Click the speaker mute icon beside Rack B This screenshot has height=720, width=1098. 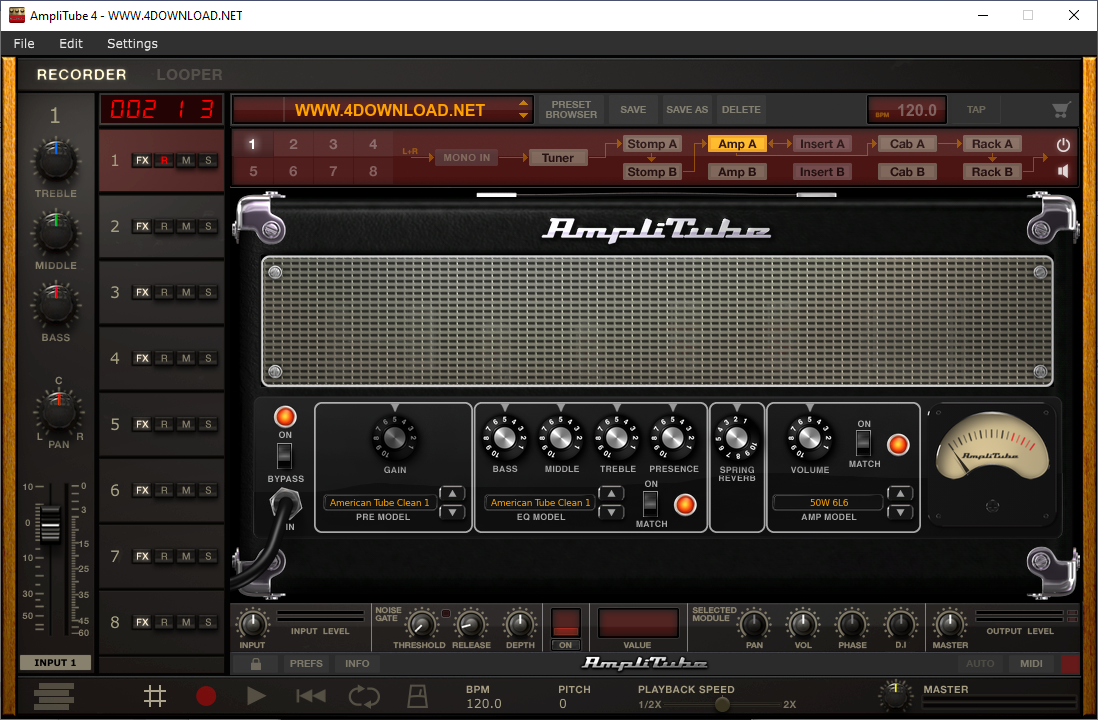point(1063,172)
